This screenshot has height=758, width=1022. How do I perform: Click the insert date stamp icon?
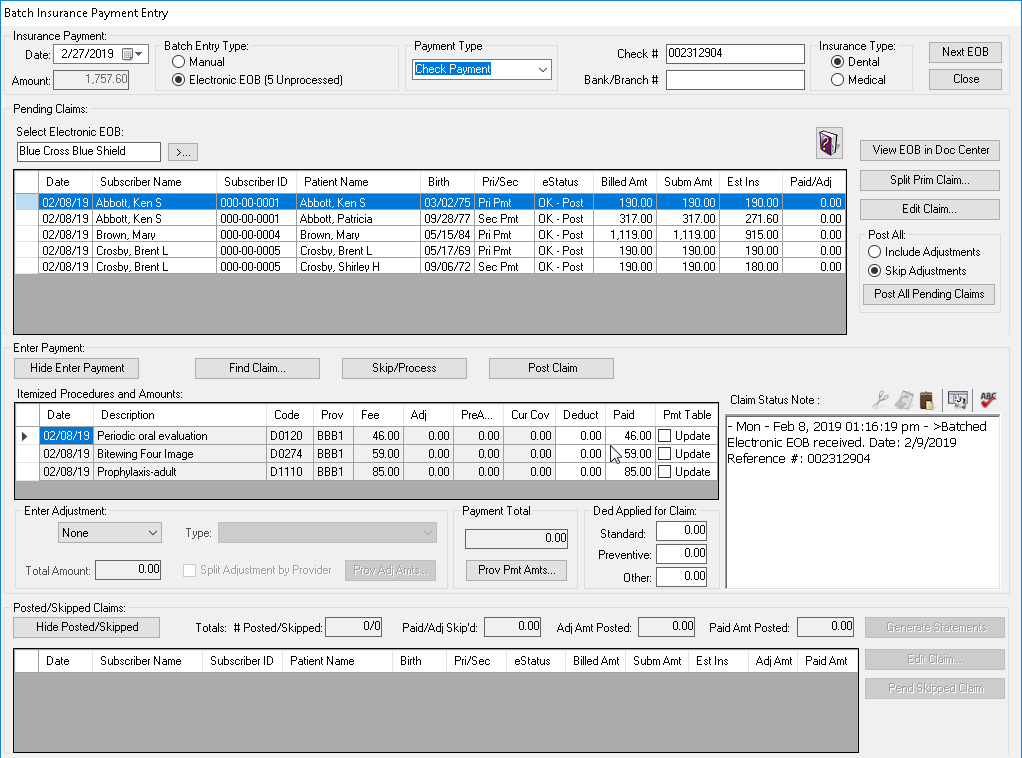(958, 400)
